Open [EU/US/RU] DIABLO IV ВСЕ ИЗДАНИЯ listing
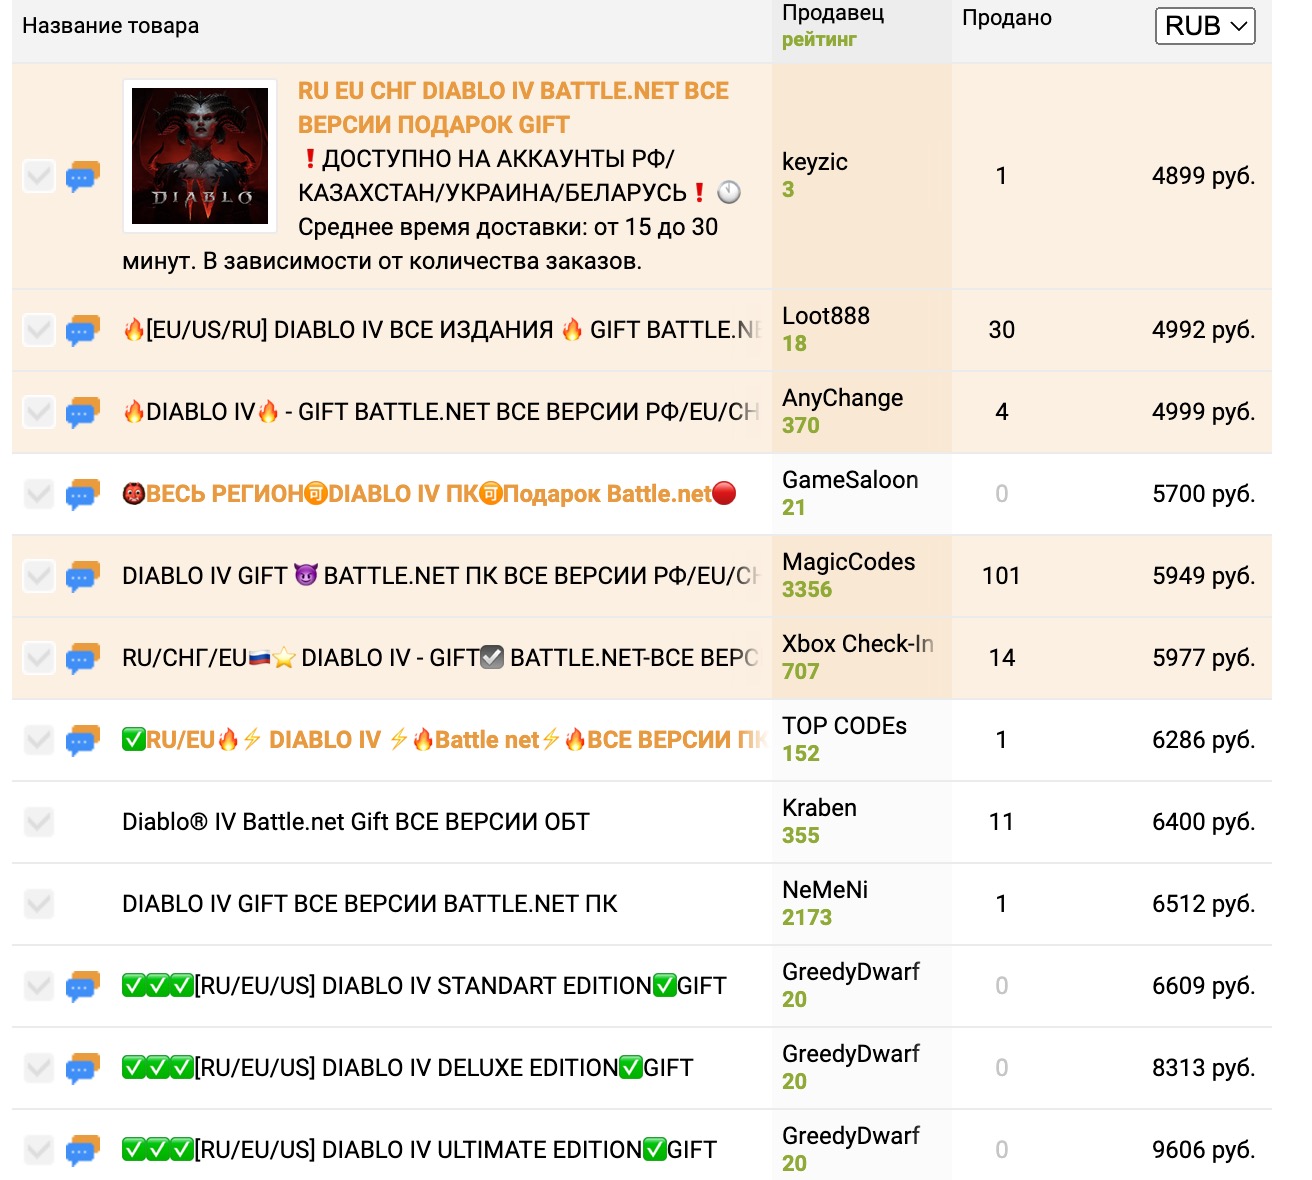The height and width of the screenshot is (1180, 1312). point(443,330)
